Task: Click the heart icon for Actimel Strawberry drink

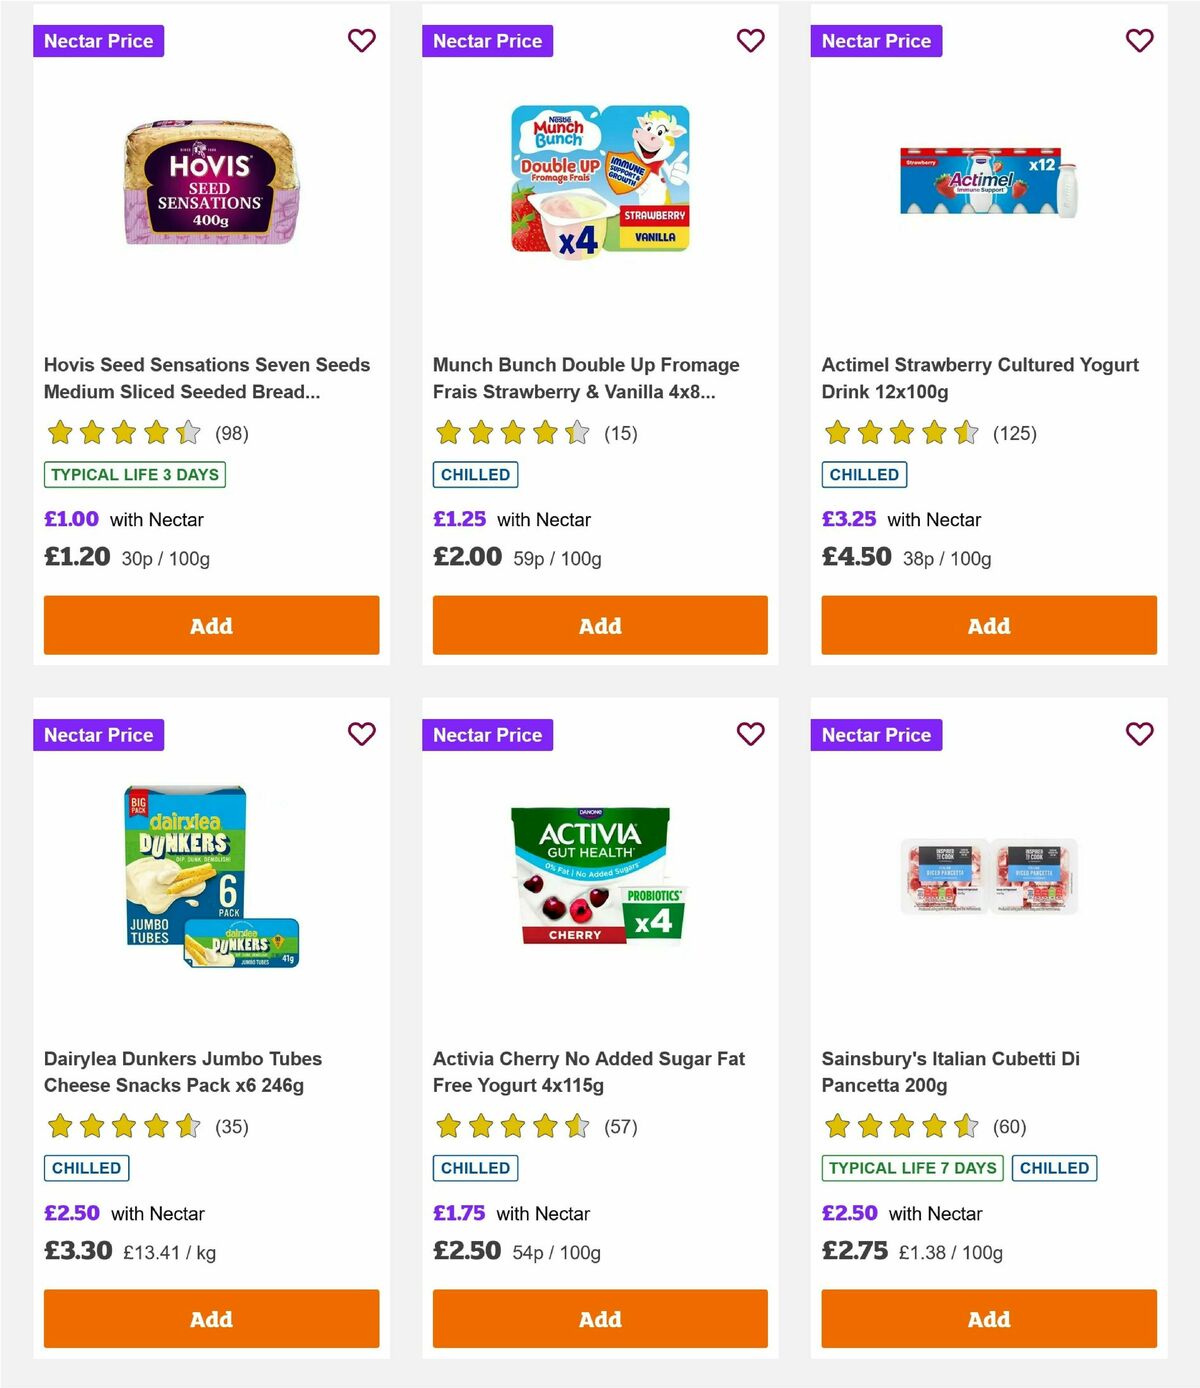Action: coord(1139,40)
